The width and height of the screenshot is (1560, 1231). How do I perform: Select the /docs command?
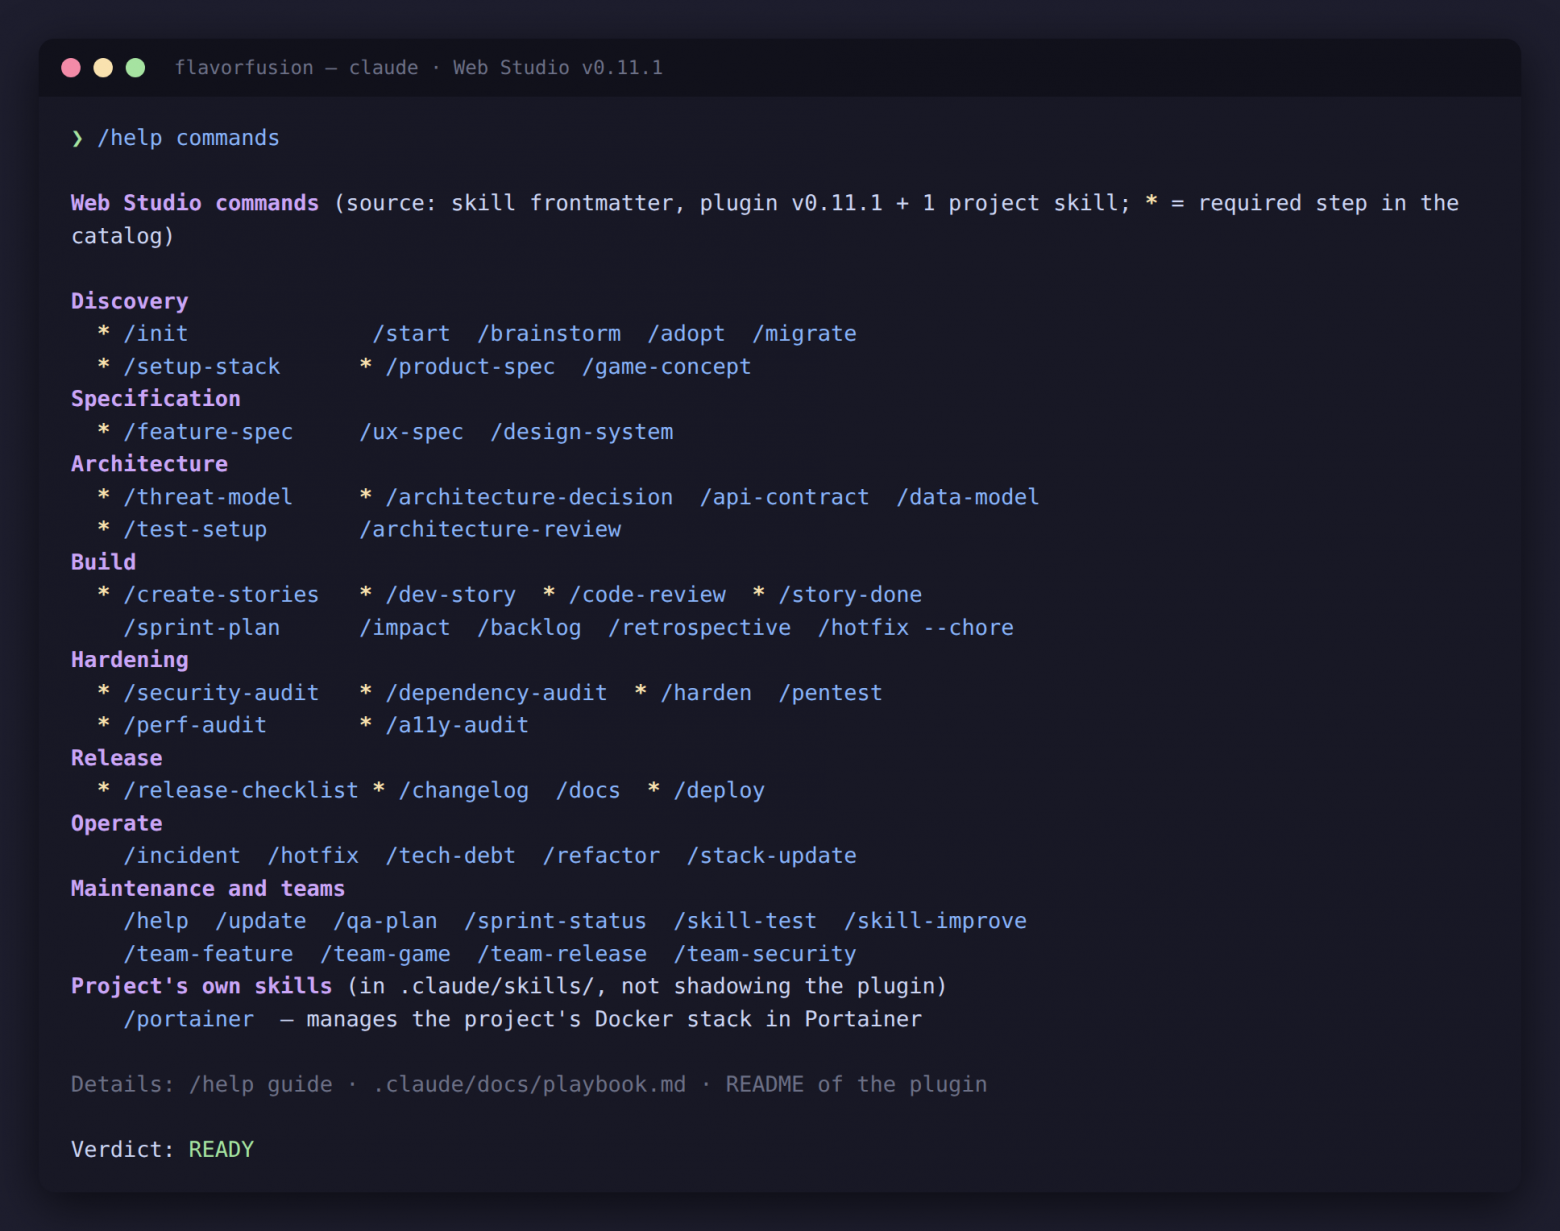(588, 791)
